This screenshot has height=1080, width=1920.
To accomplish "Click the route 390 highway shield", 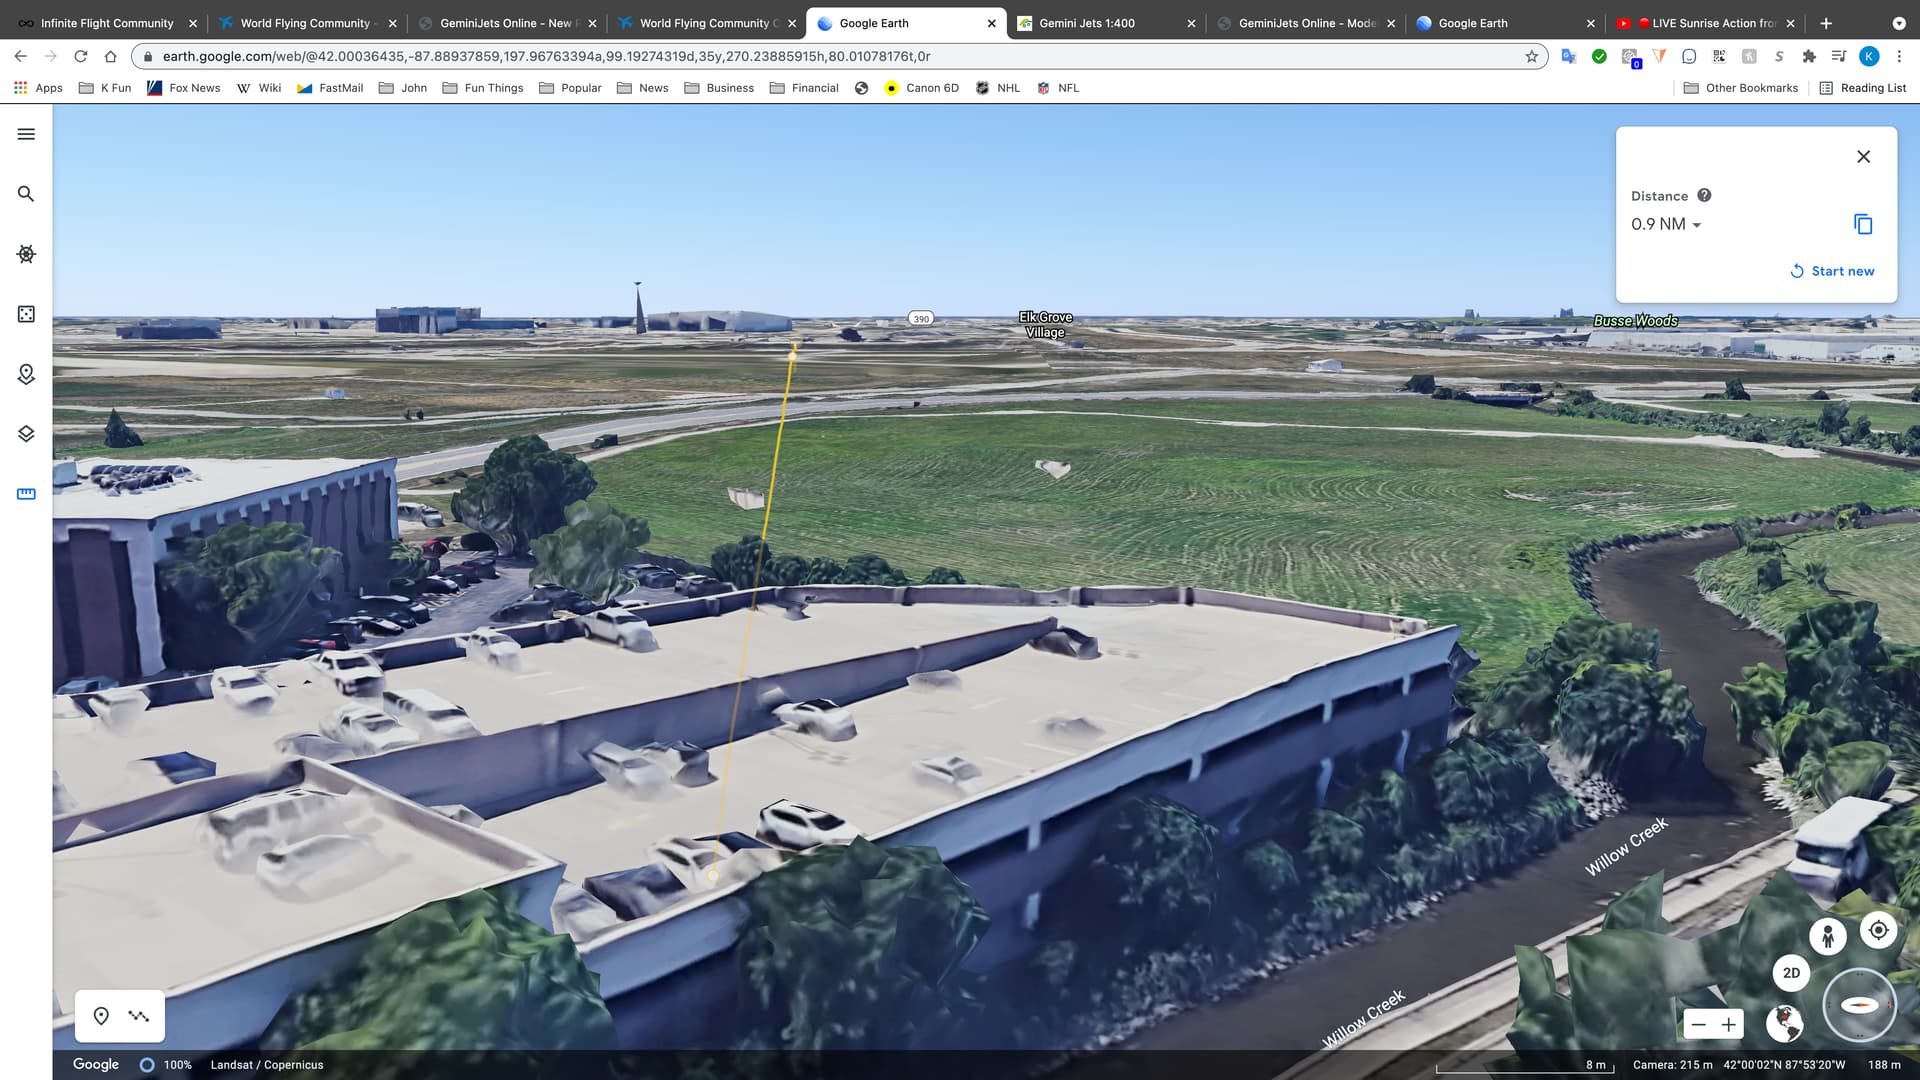I will point(921,319).
